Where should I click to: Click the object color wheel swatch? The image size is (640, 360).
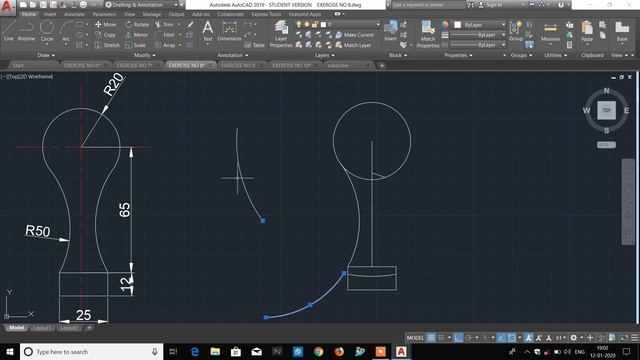(444, 25)
